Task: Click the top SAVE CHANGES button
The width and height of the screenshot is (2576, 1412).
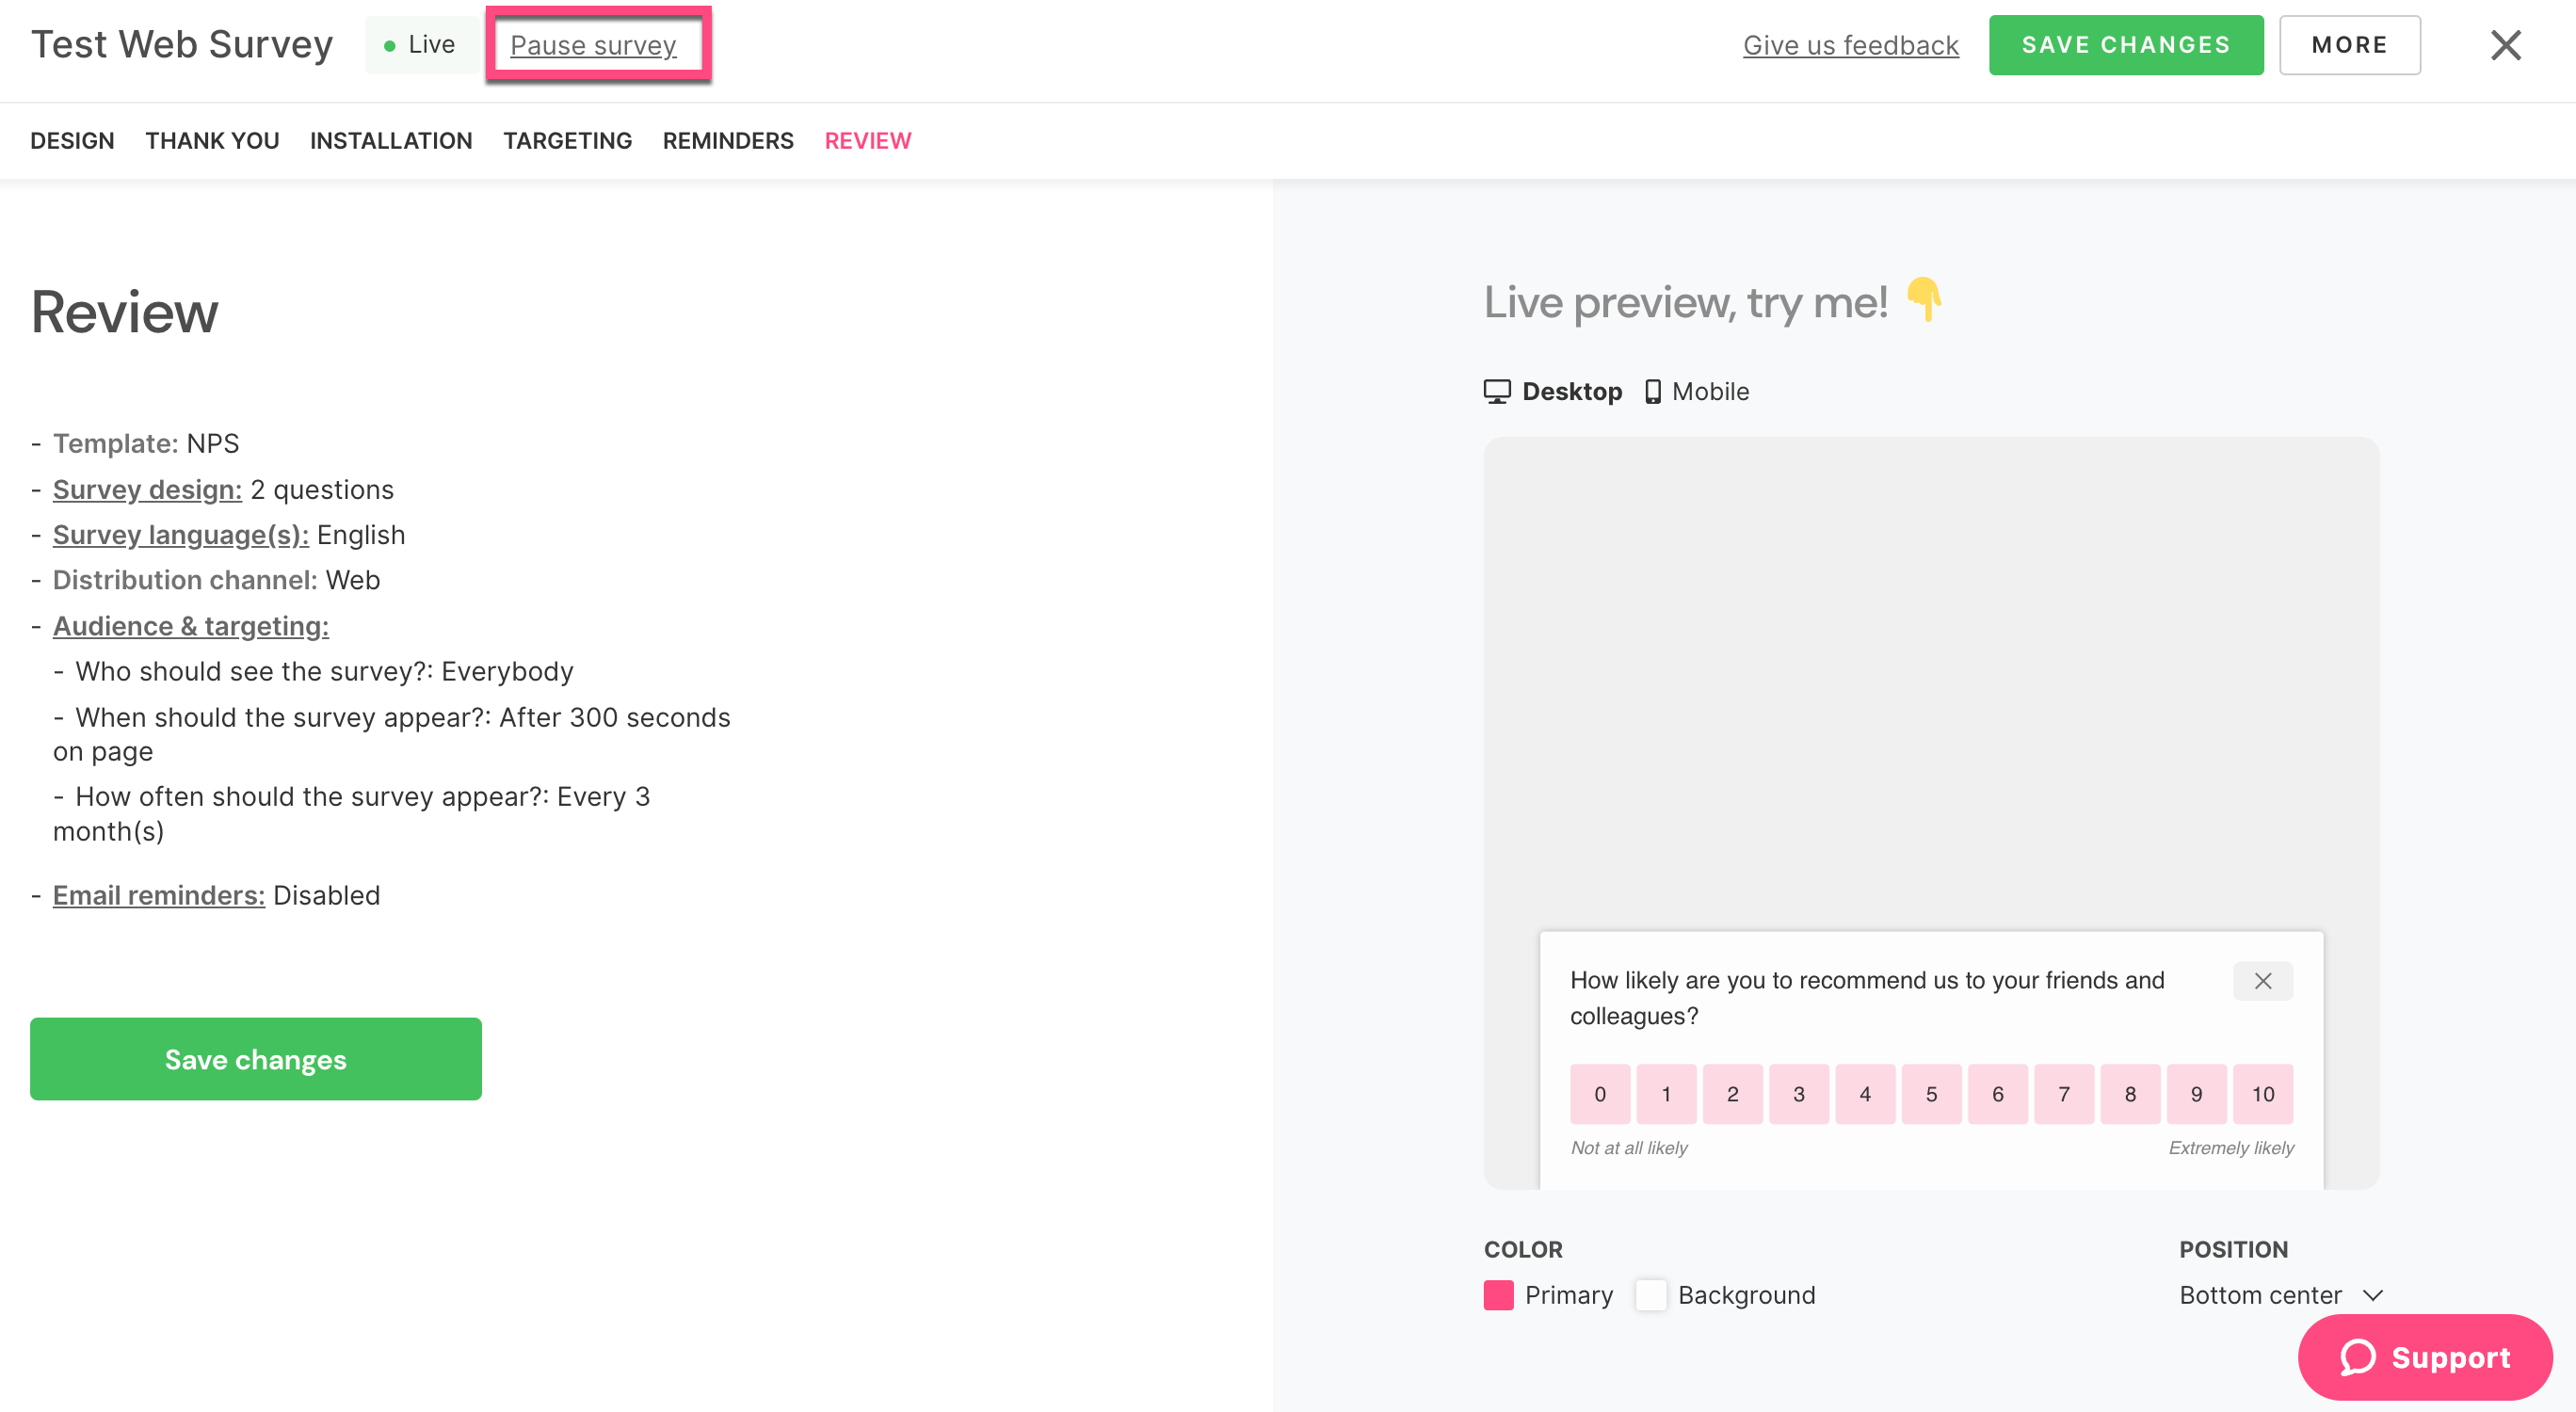Action: (2126, 45)
